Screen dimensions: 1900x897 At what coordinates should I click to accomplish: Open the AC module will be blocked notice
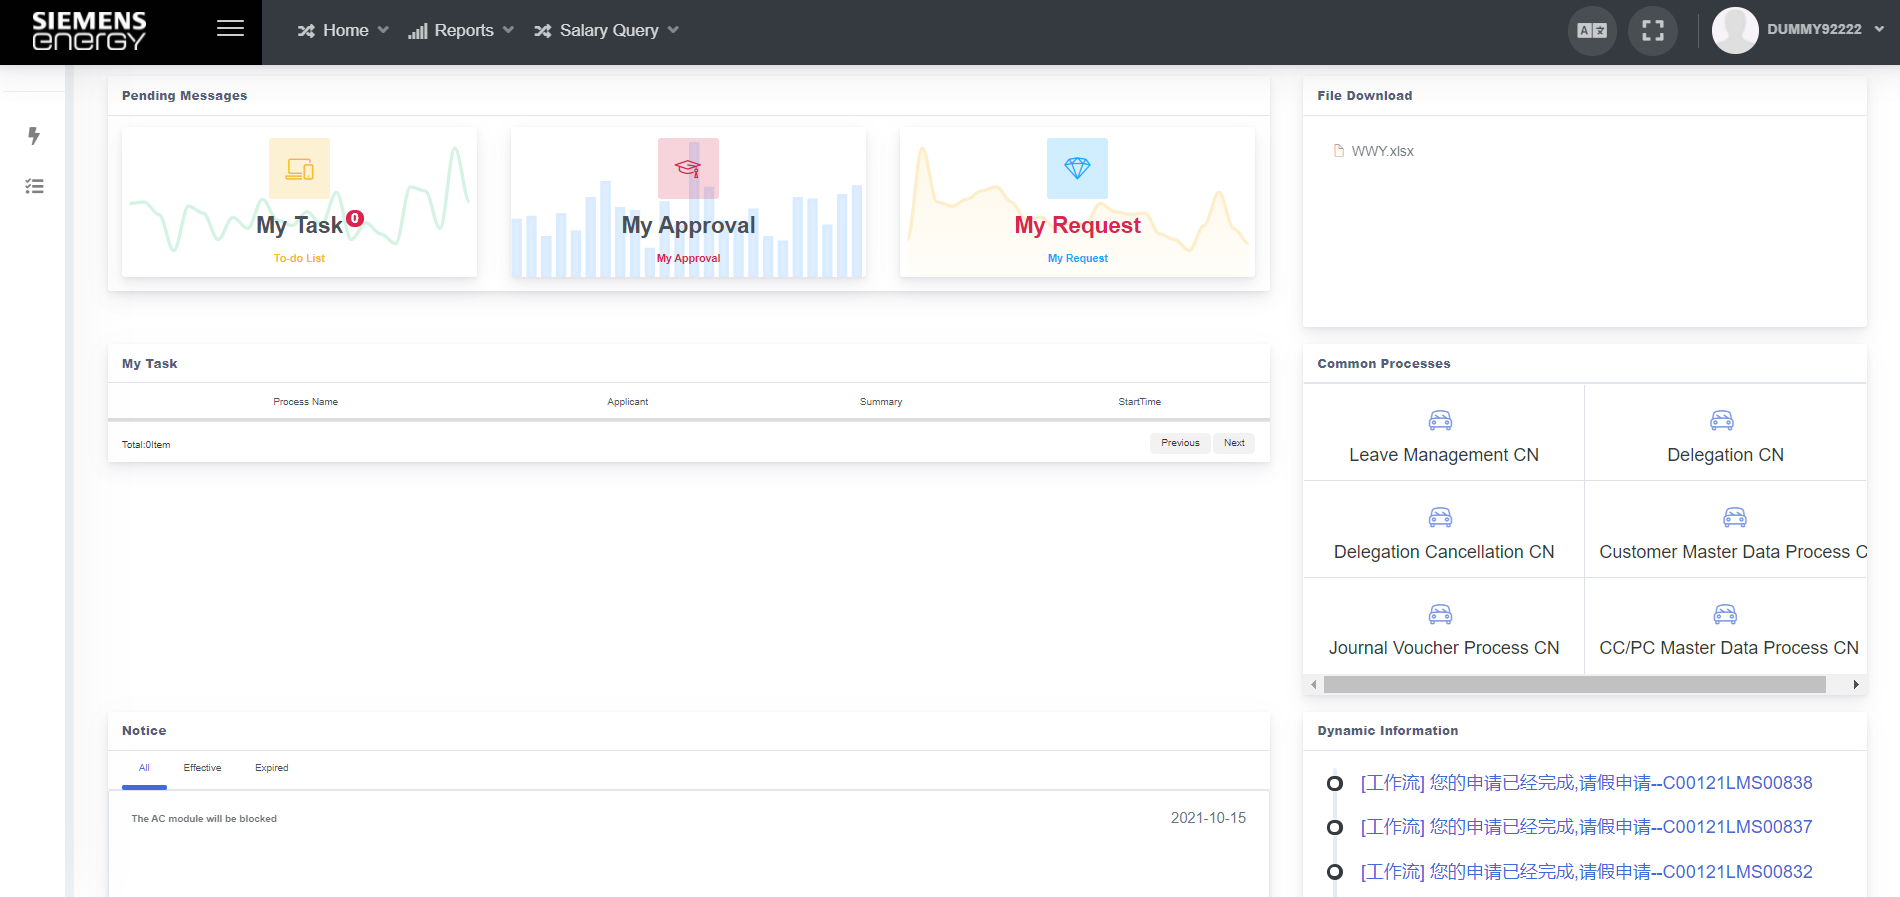pos(204,819)
